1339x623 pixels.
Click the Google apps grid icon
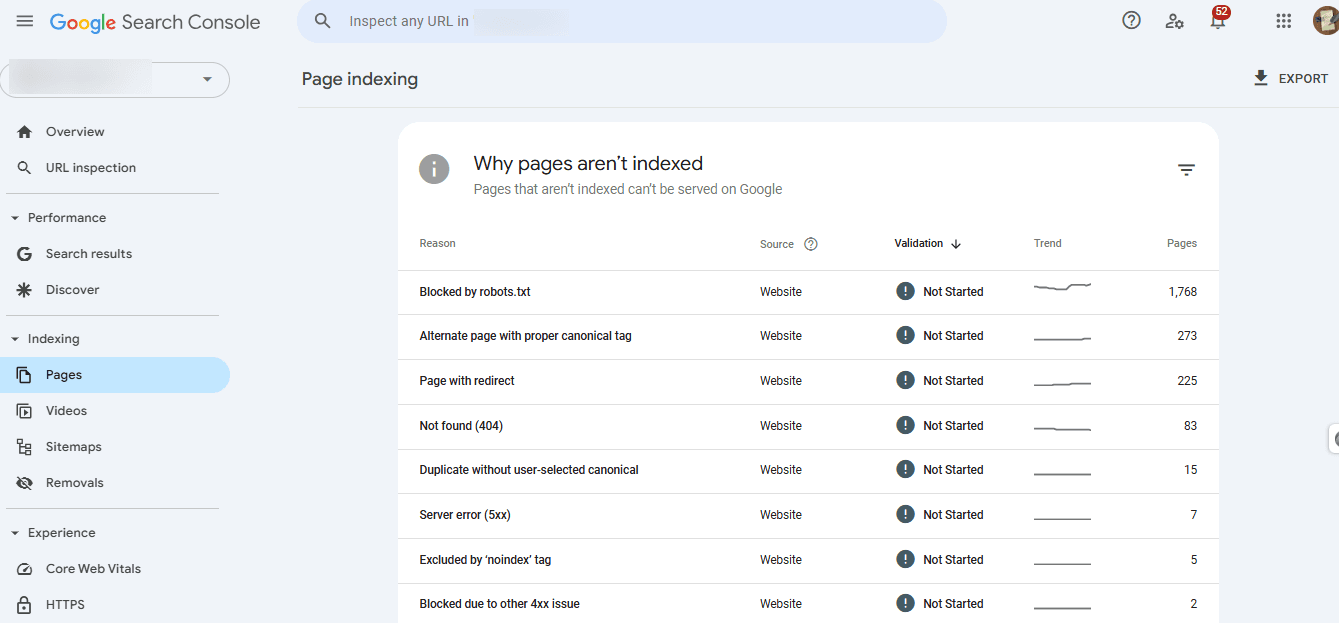[1283, 20]
